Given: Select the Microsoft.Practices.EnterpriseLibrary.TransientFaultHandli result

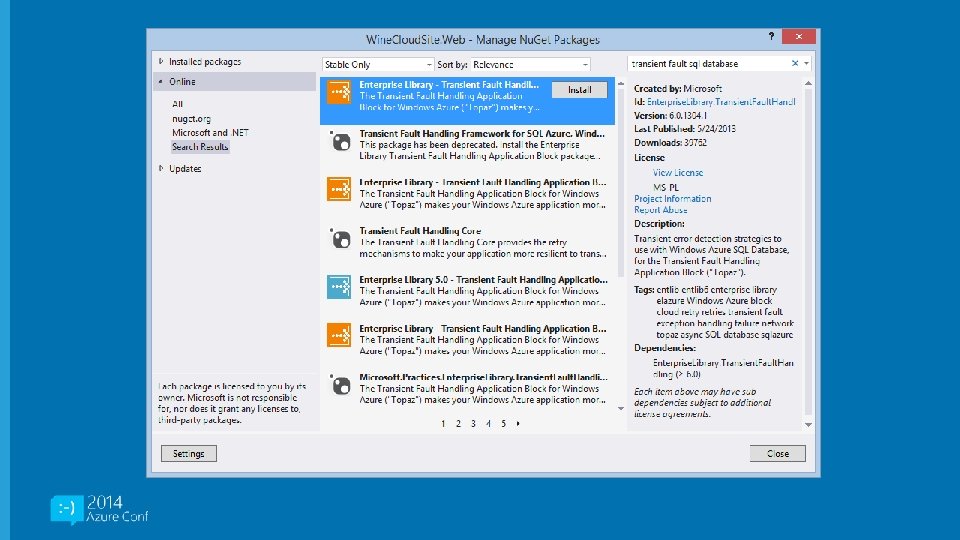Looking at the screenshot, I should [467, 388].
